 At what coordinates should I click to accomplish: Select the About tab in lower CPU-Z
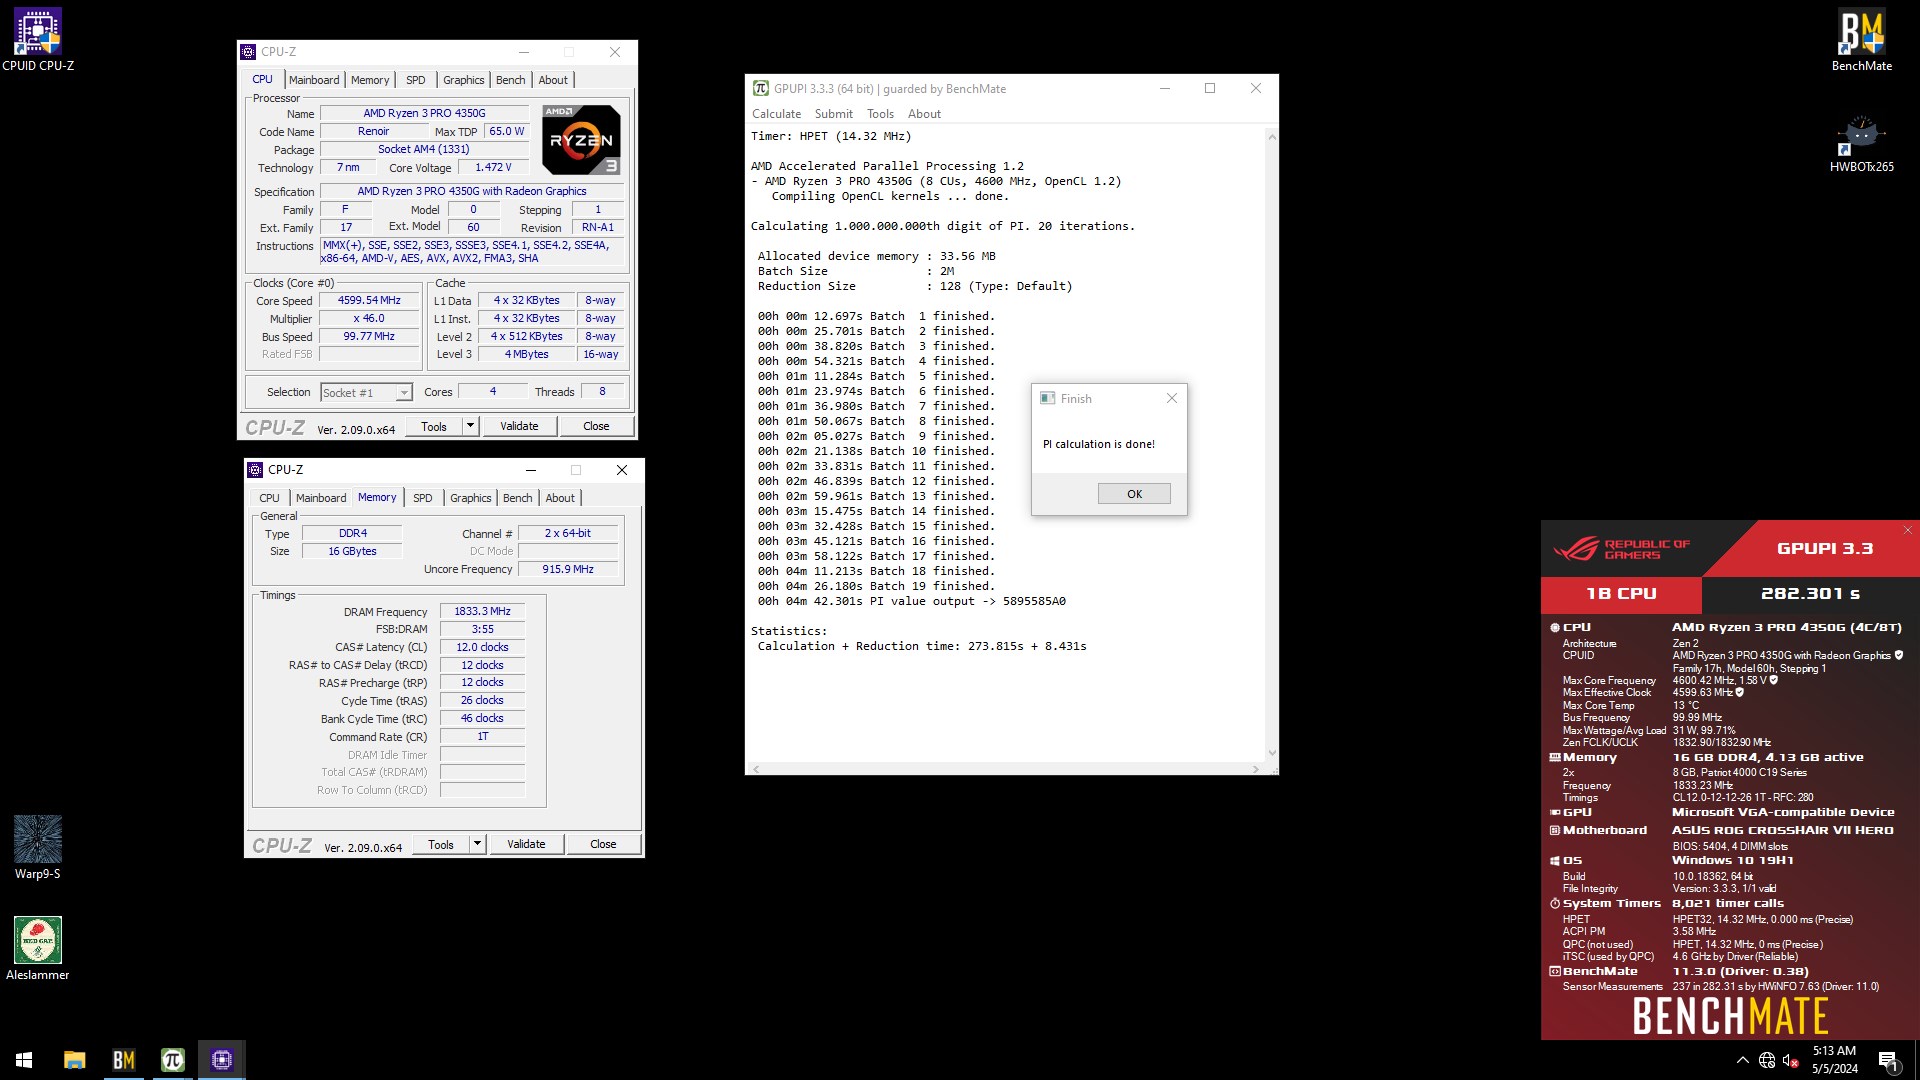560,498
